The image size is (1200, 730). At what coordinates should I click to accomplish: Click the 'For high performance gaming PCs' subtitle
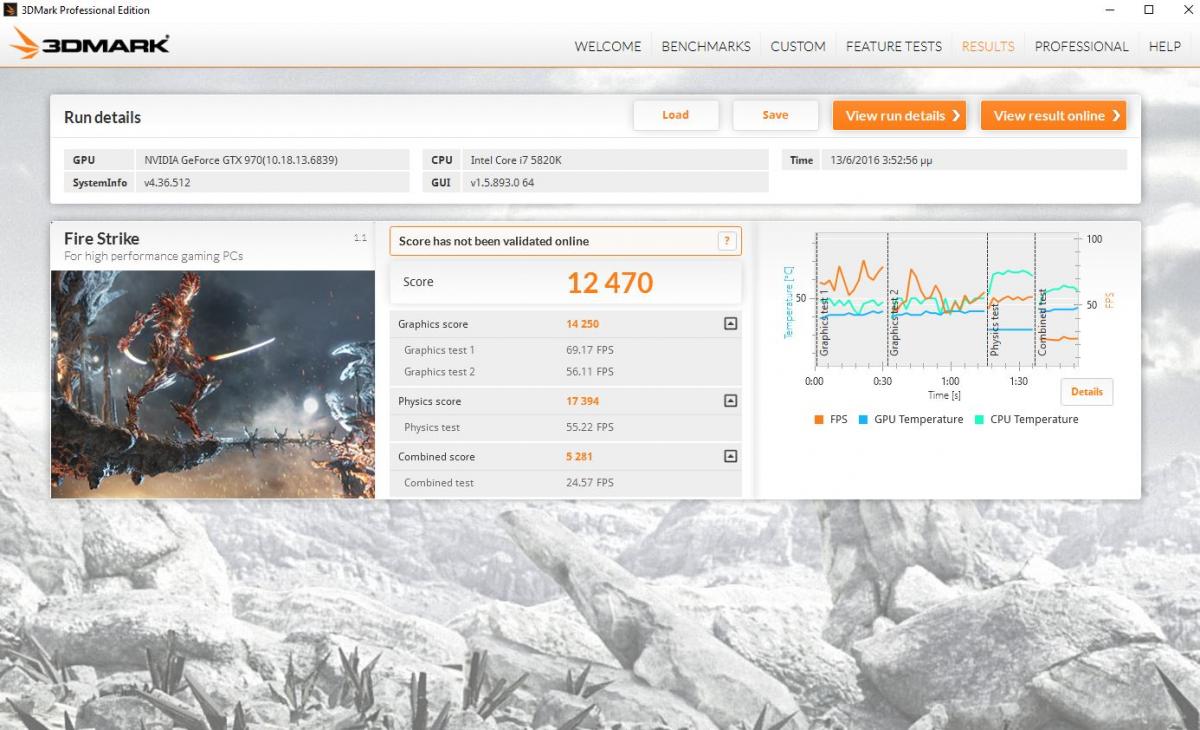pyautogui.click(x=154, y=256)
